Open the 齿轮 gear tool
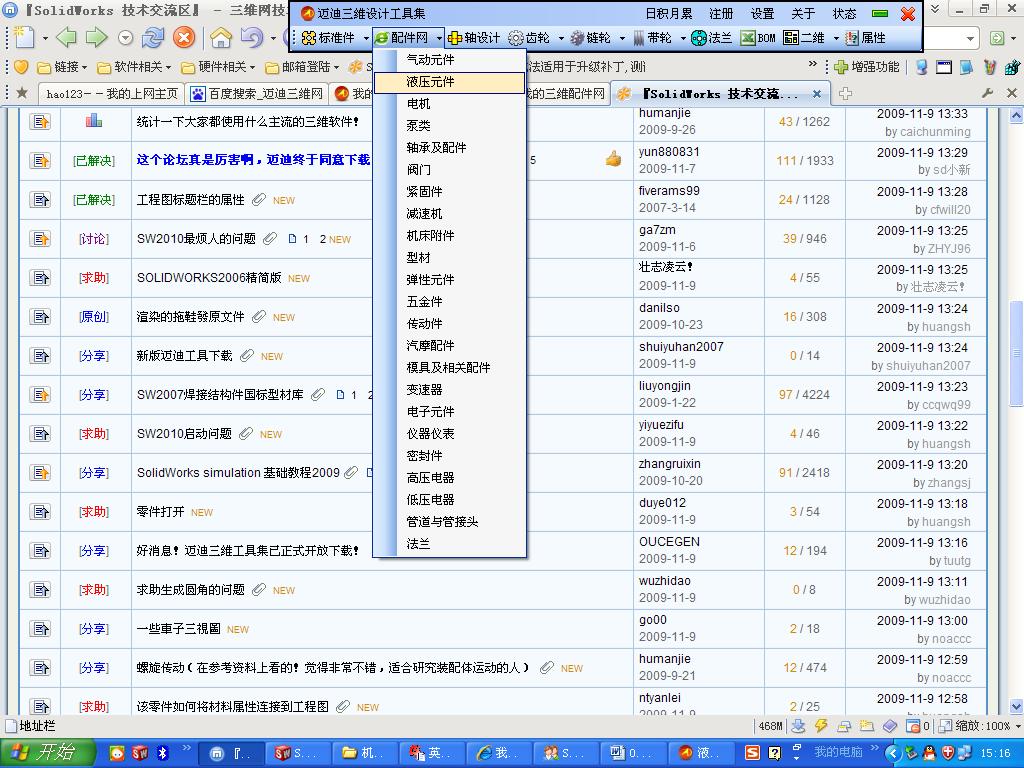 click(x=530, y=38)
